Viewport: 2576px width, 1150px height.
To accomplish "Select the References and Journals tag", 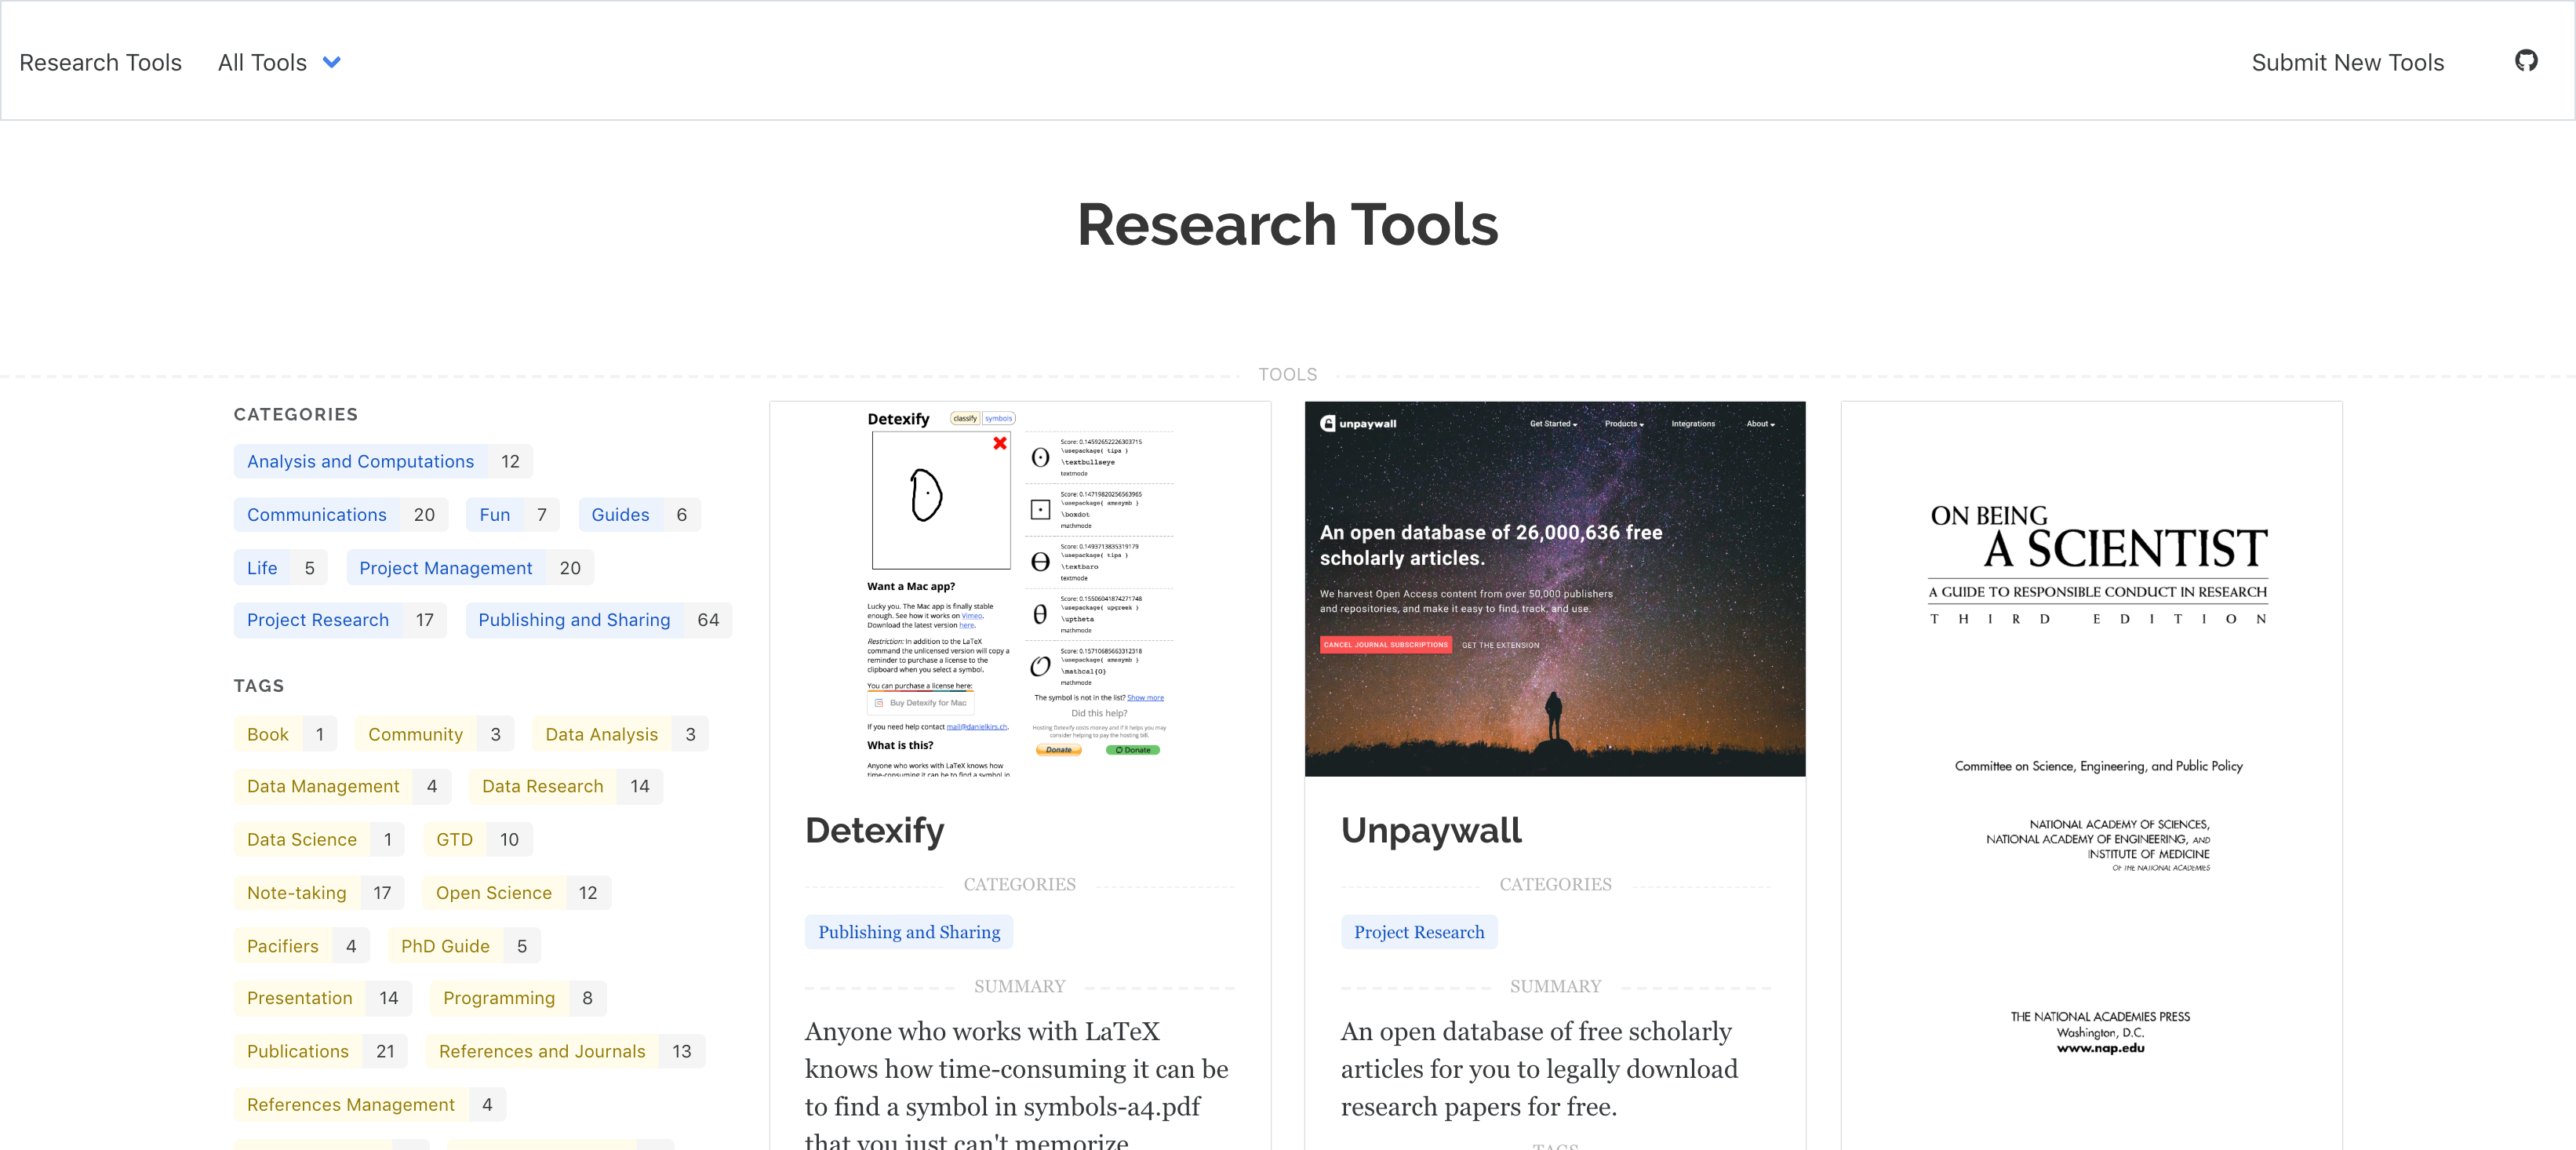I will 543,1051.
